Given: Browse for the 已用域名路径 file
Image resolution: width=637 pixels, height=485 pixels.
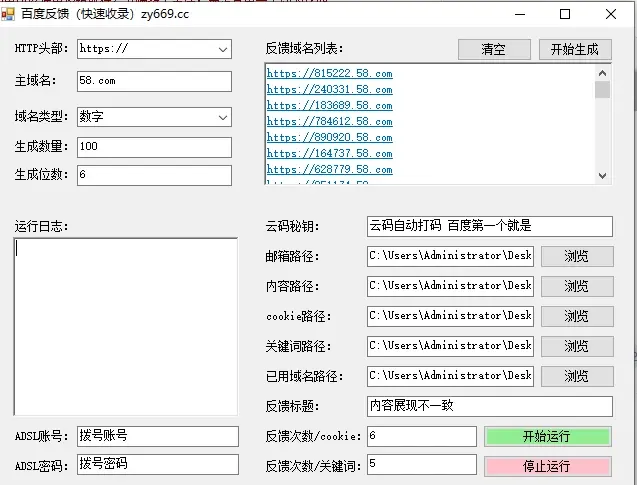Looking at the screenshot, I should coord(576,376).
